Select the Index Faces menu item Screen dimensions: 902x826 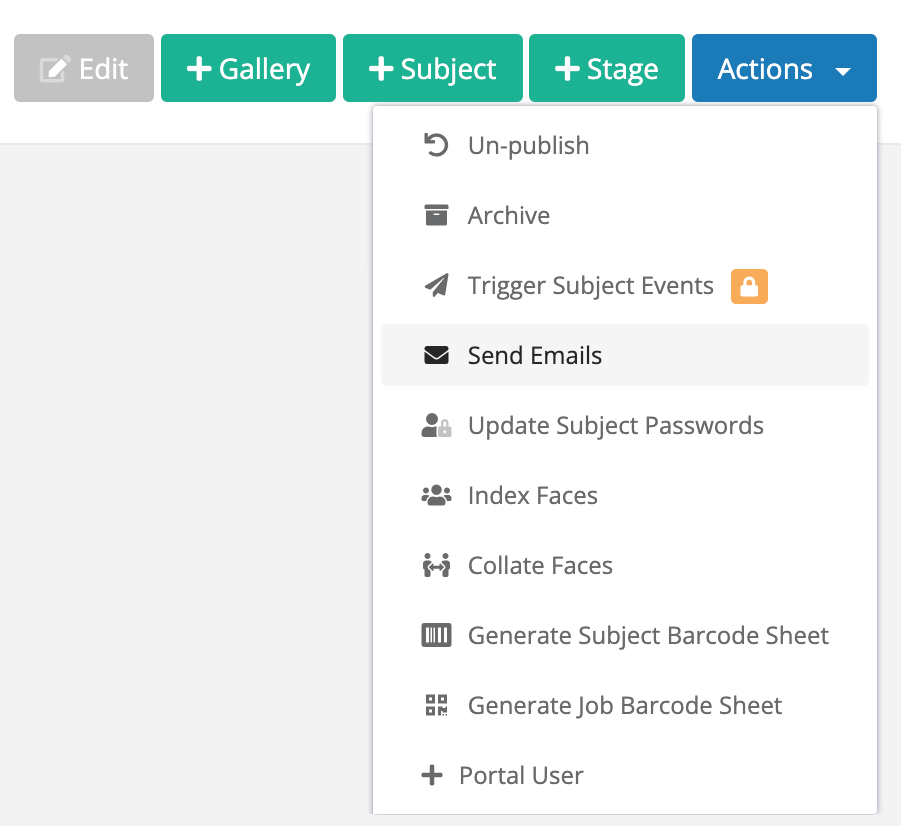click(625, 495)
